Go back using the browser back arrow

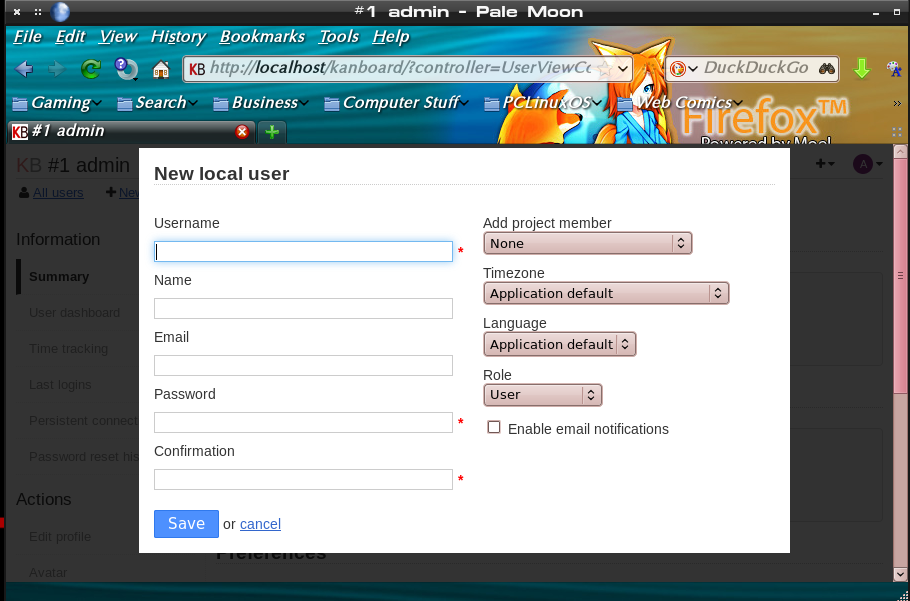(24, 70)
